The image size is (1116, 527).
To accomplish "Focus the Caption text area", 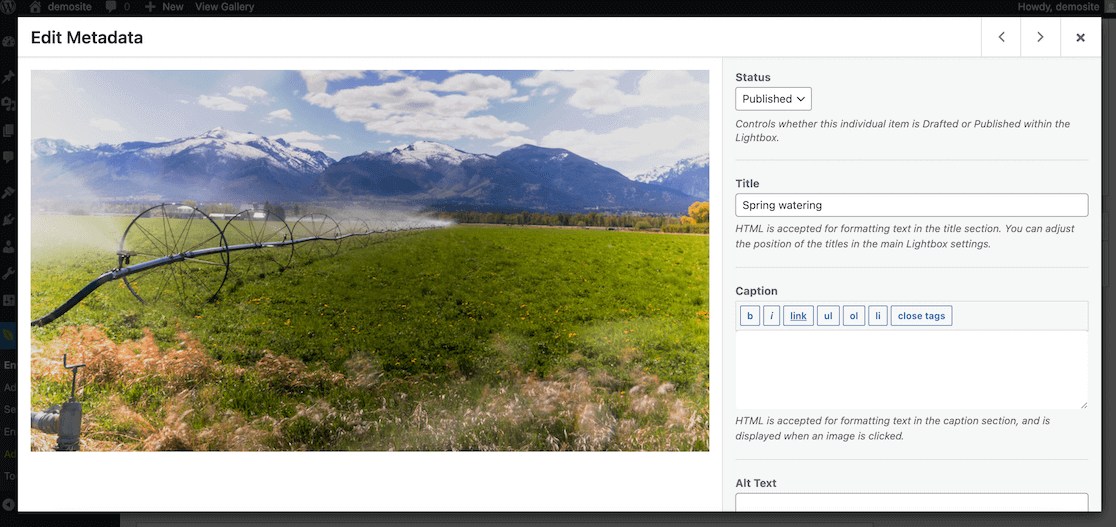I will (x=911, y=369).
